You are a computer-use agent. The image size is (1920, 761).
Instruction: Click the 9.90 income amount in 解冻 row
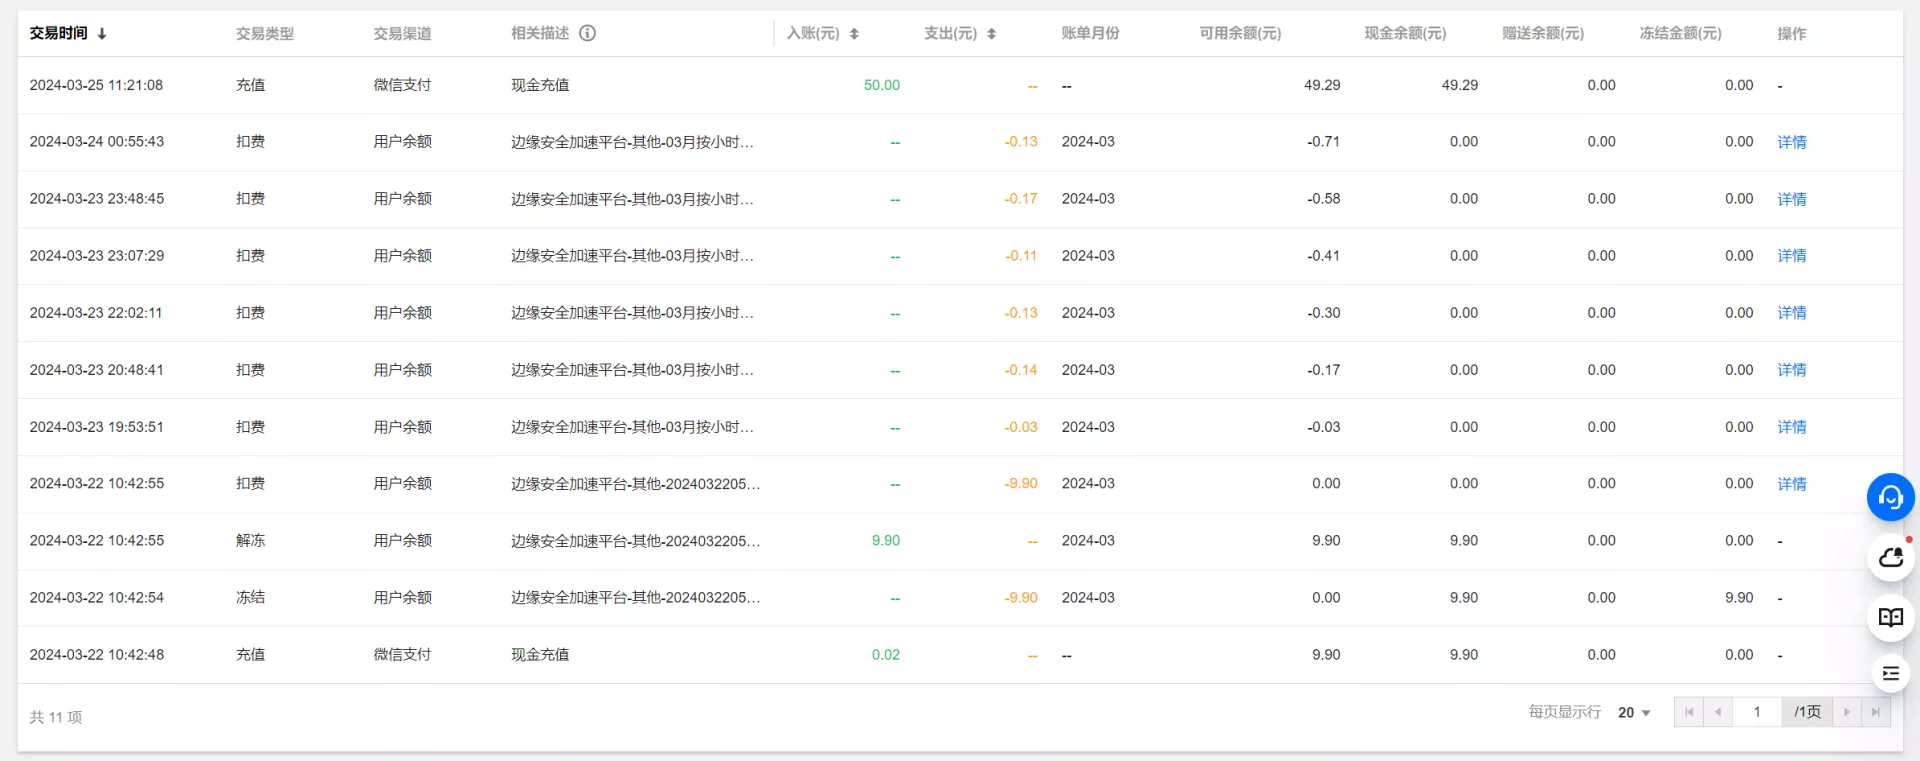886,541
